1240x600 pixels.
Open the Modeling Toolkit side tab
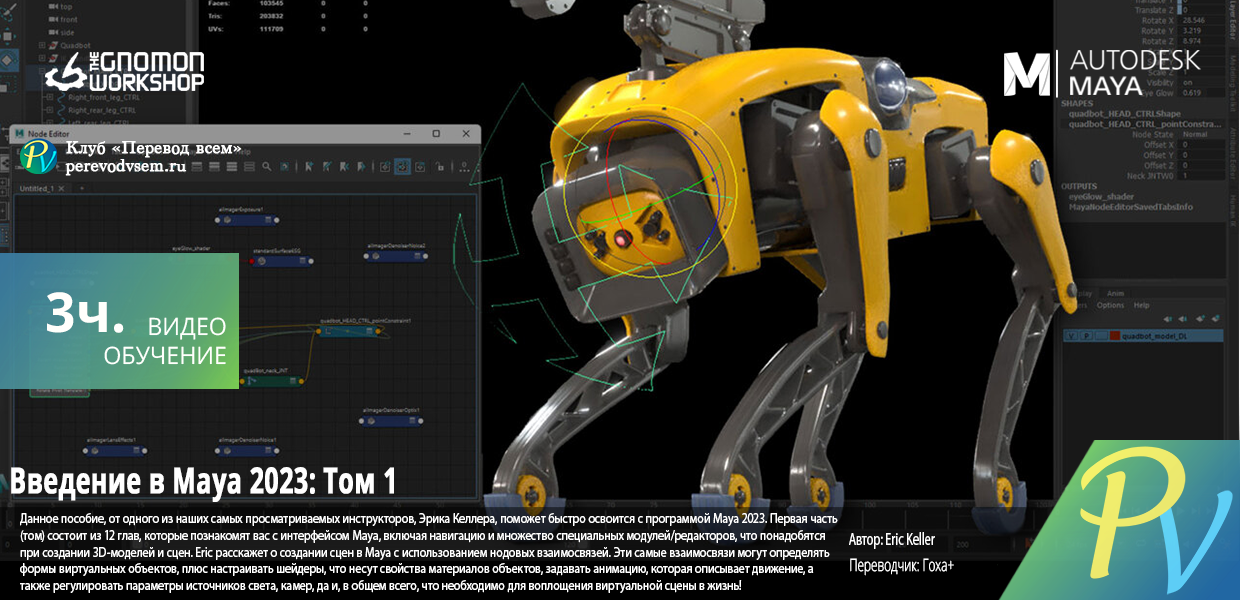[1232, 83]
